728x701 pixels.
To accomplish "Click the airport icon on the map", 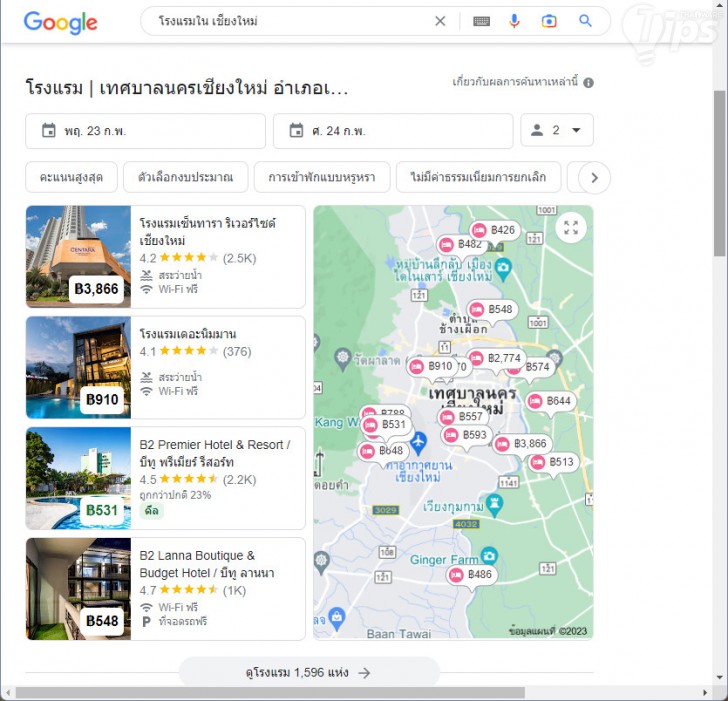I will pyautogui.click(x=418, y=441).
